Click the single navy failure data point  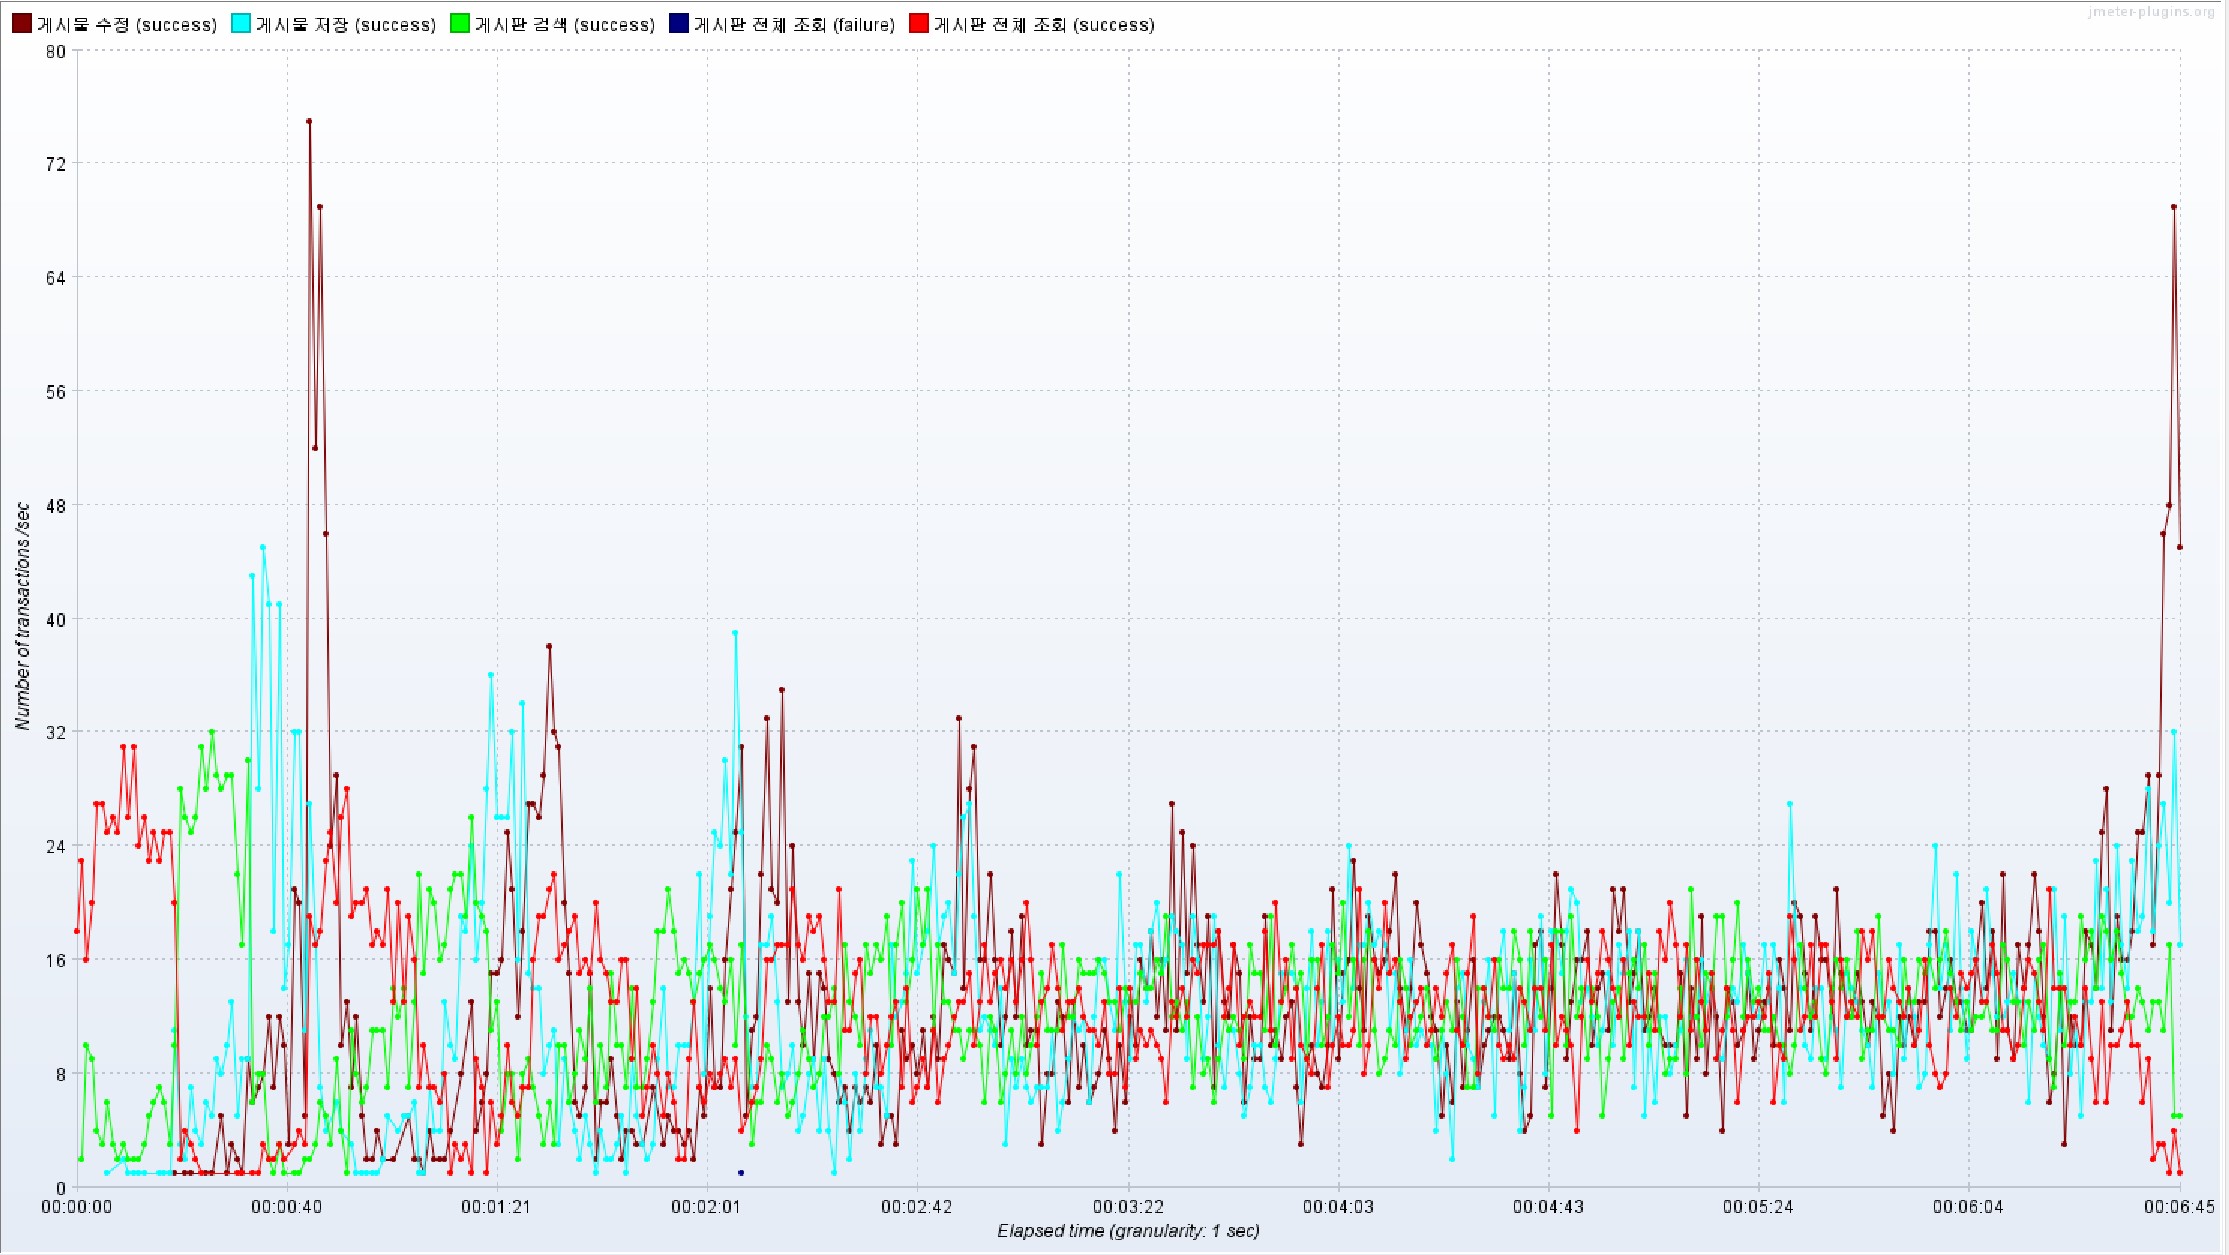pyautogui.click(x=741, y=1172)
